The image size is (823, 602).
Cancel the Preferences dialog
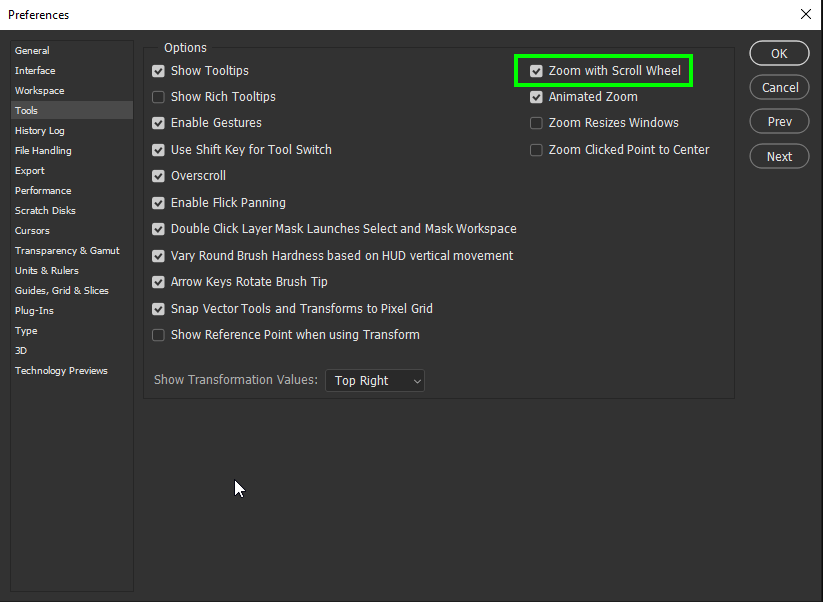(779, 87)
